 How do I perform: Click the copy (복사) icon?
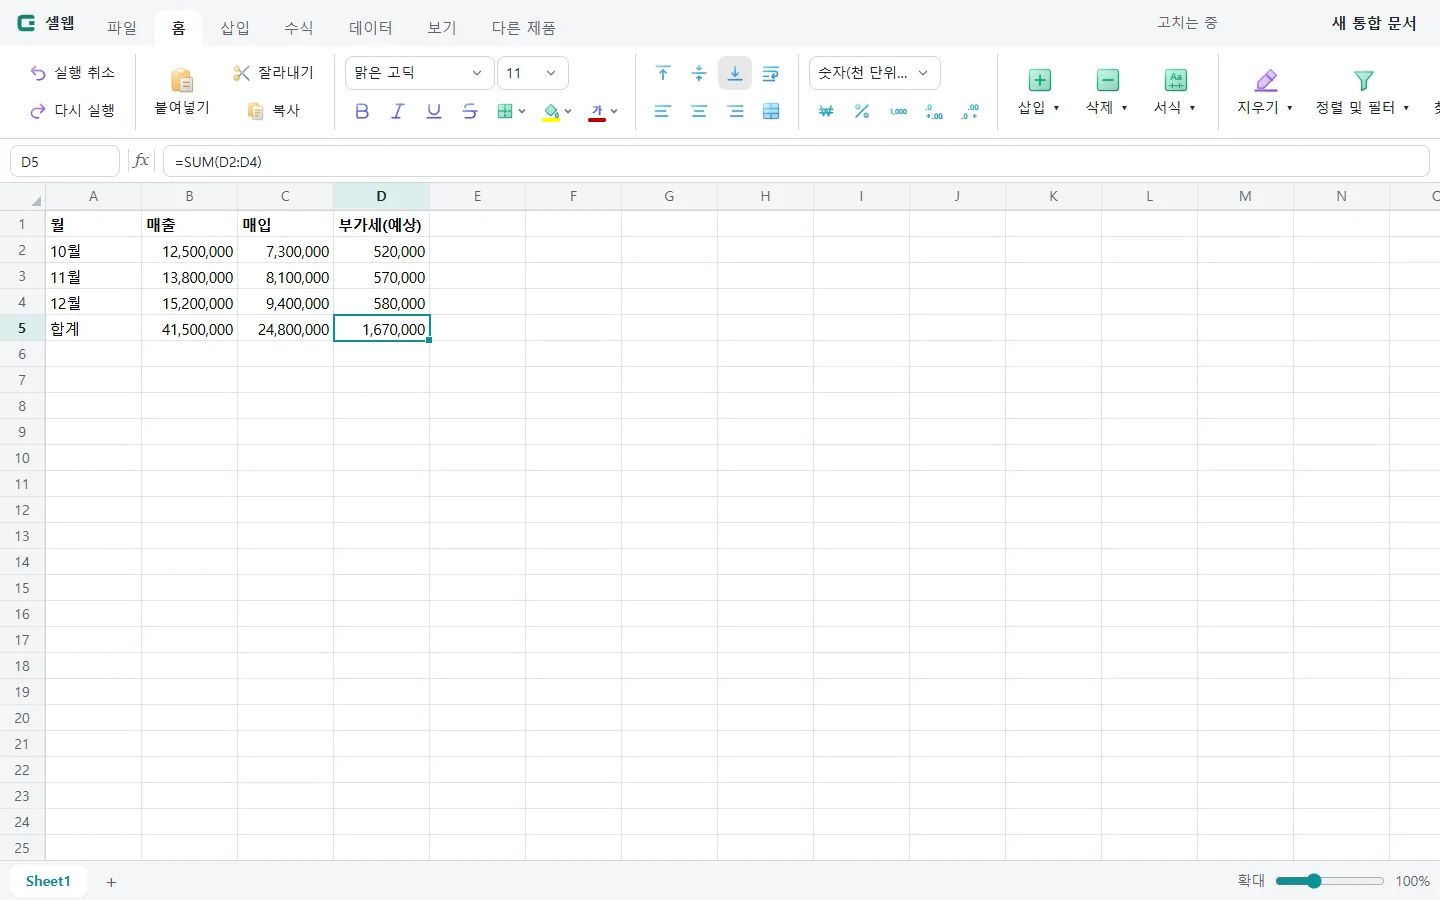click(x=256, y=111)
